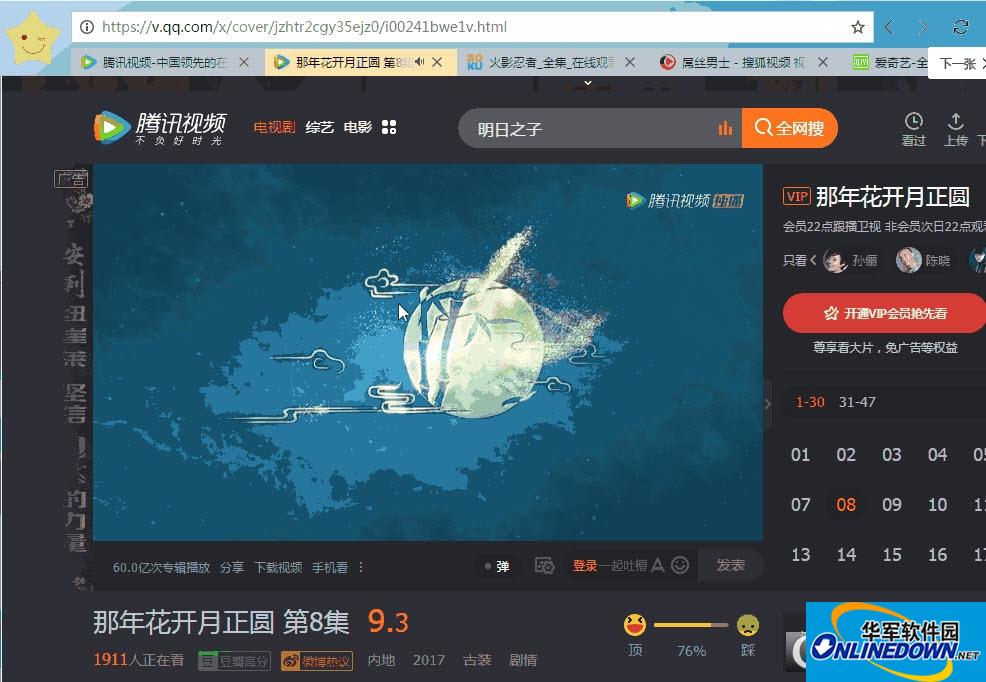Viewport: 986px width, 682px height.
Task: Select episode range 1-30
Action: click(x=810, y=402)
